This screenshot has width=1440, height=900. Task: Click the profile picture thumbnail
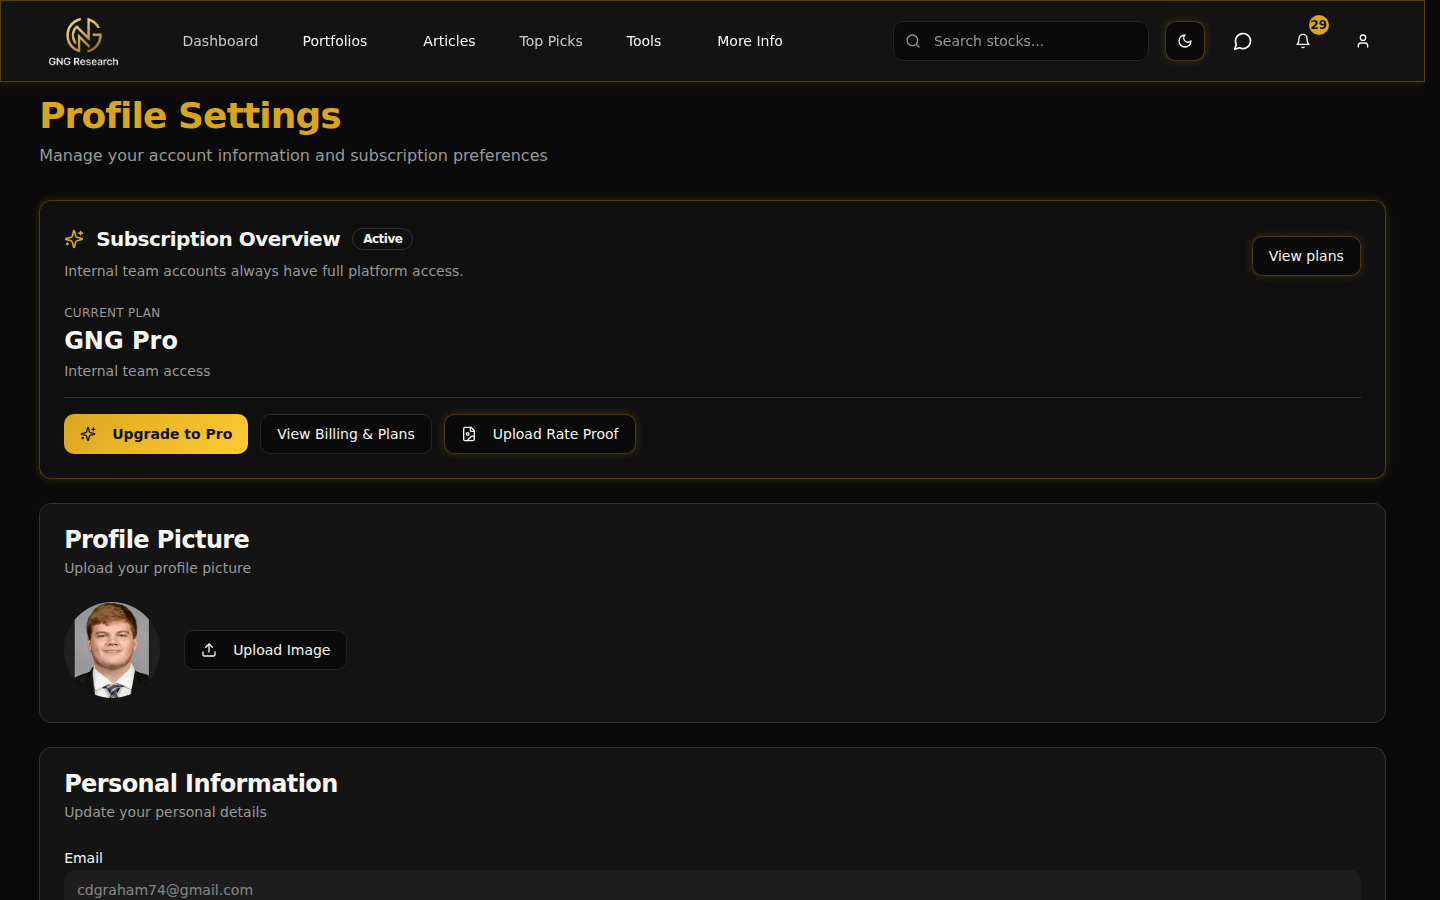tap(112, 650)
